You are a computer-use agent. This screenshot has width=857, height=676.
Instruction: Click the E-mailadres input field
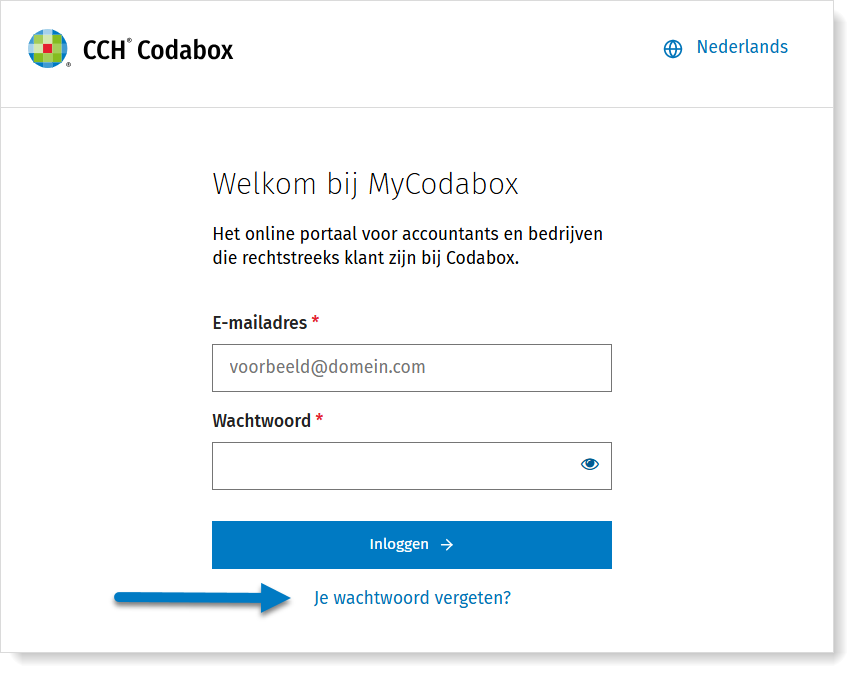coord(412,368)
